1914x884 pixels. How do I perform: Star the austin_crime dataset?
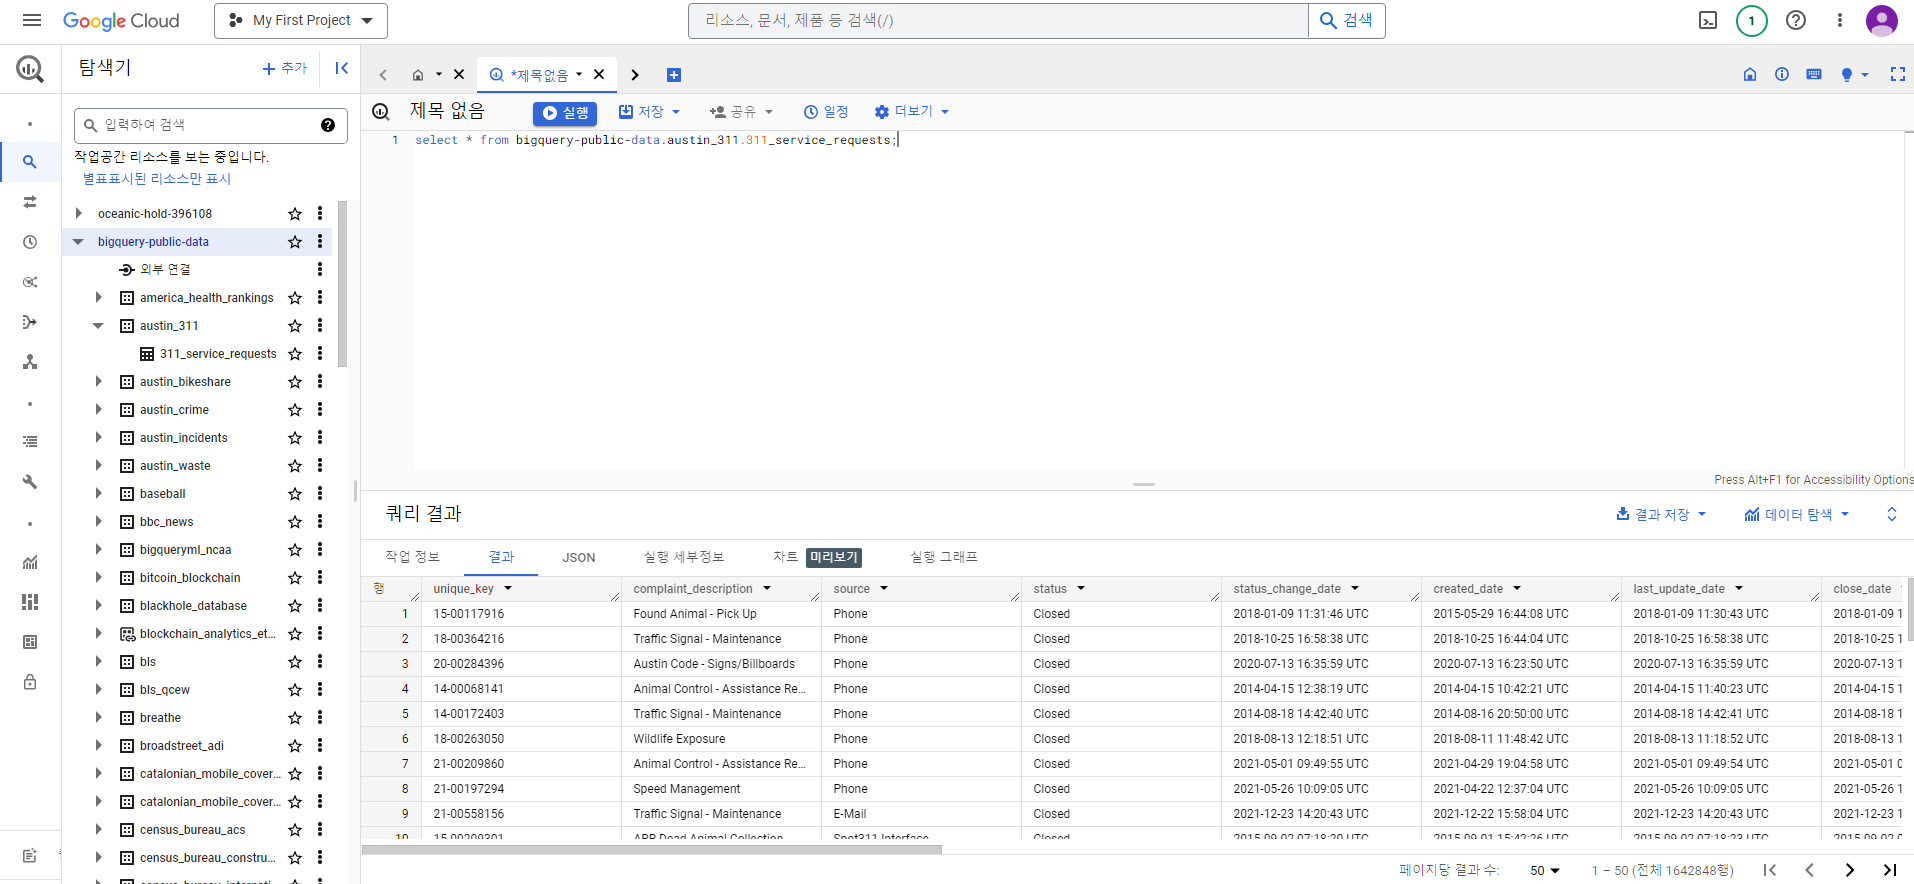(x=295, y=410)
